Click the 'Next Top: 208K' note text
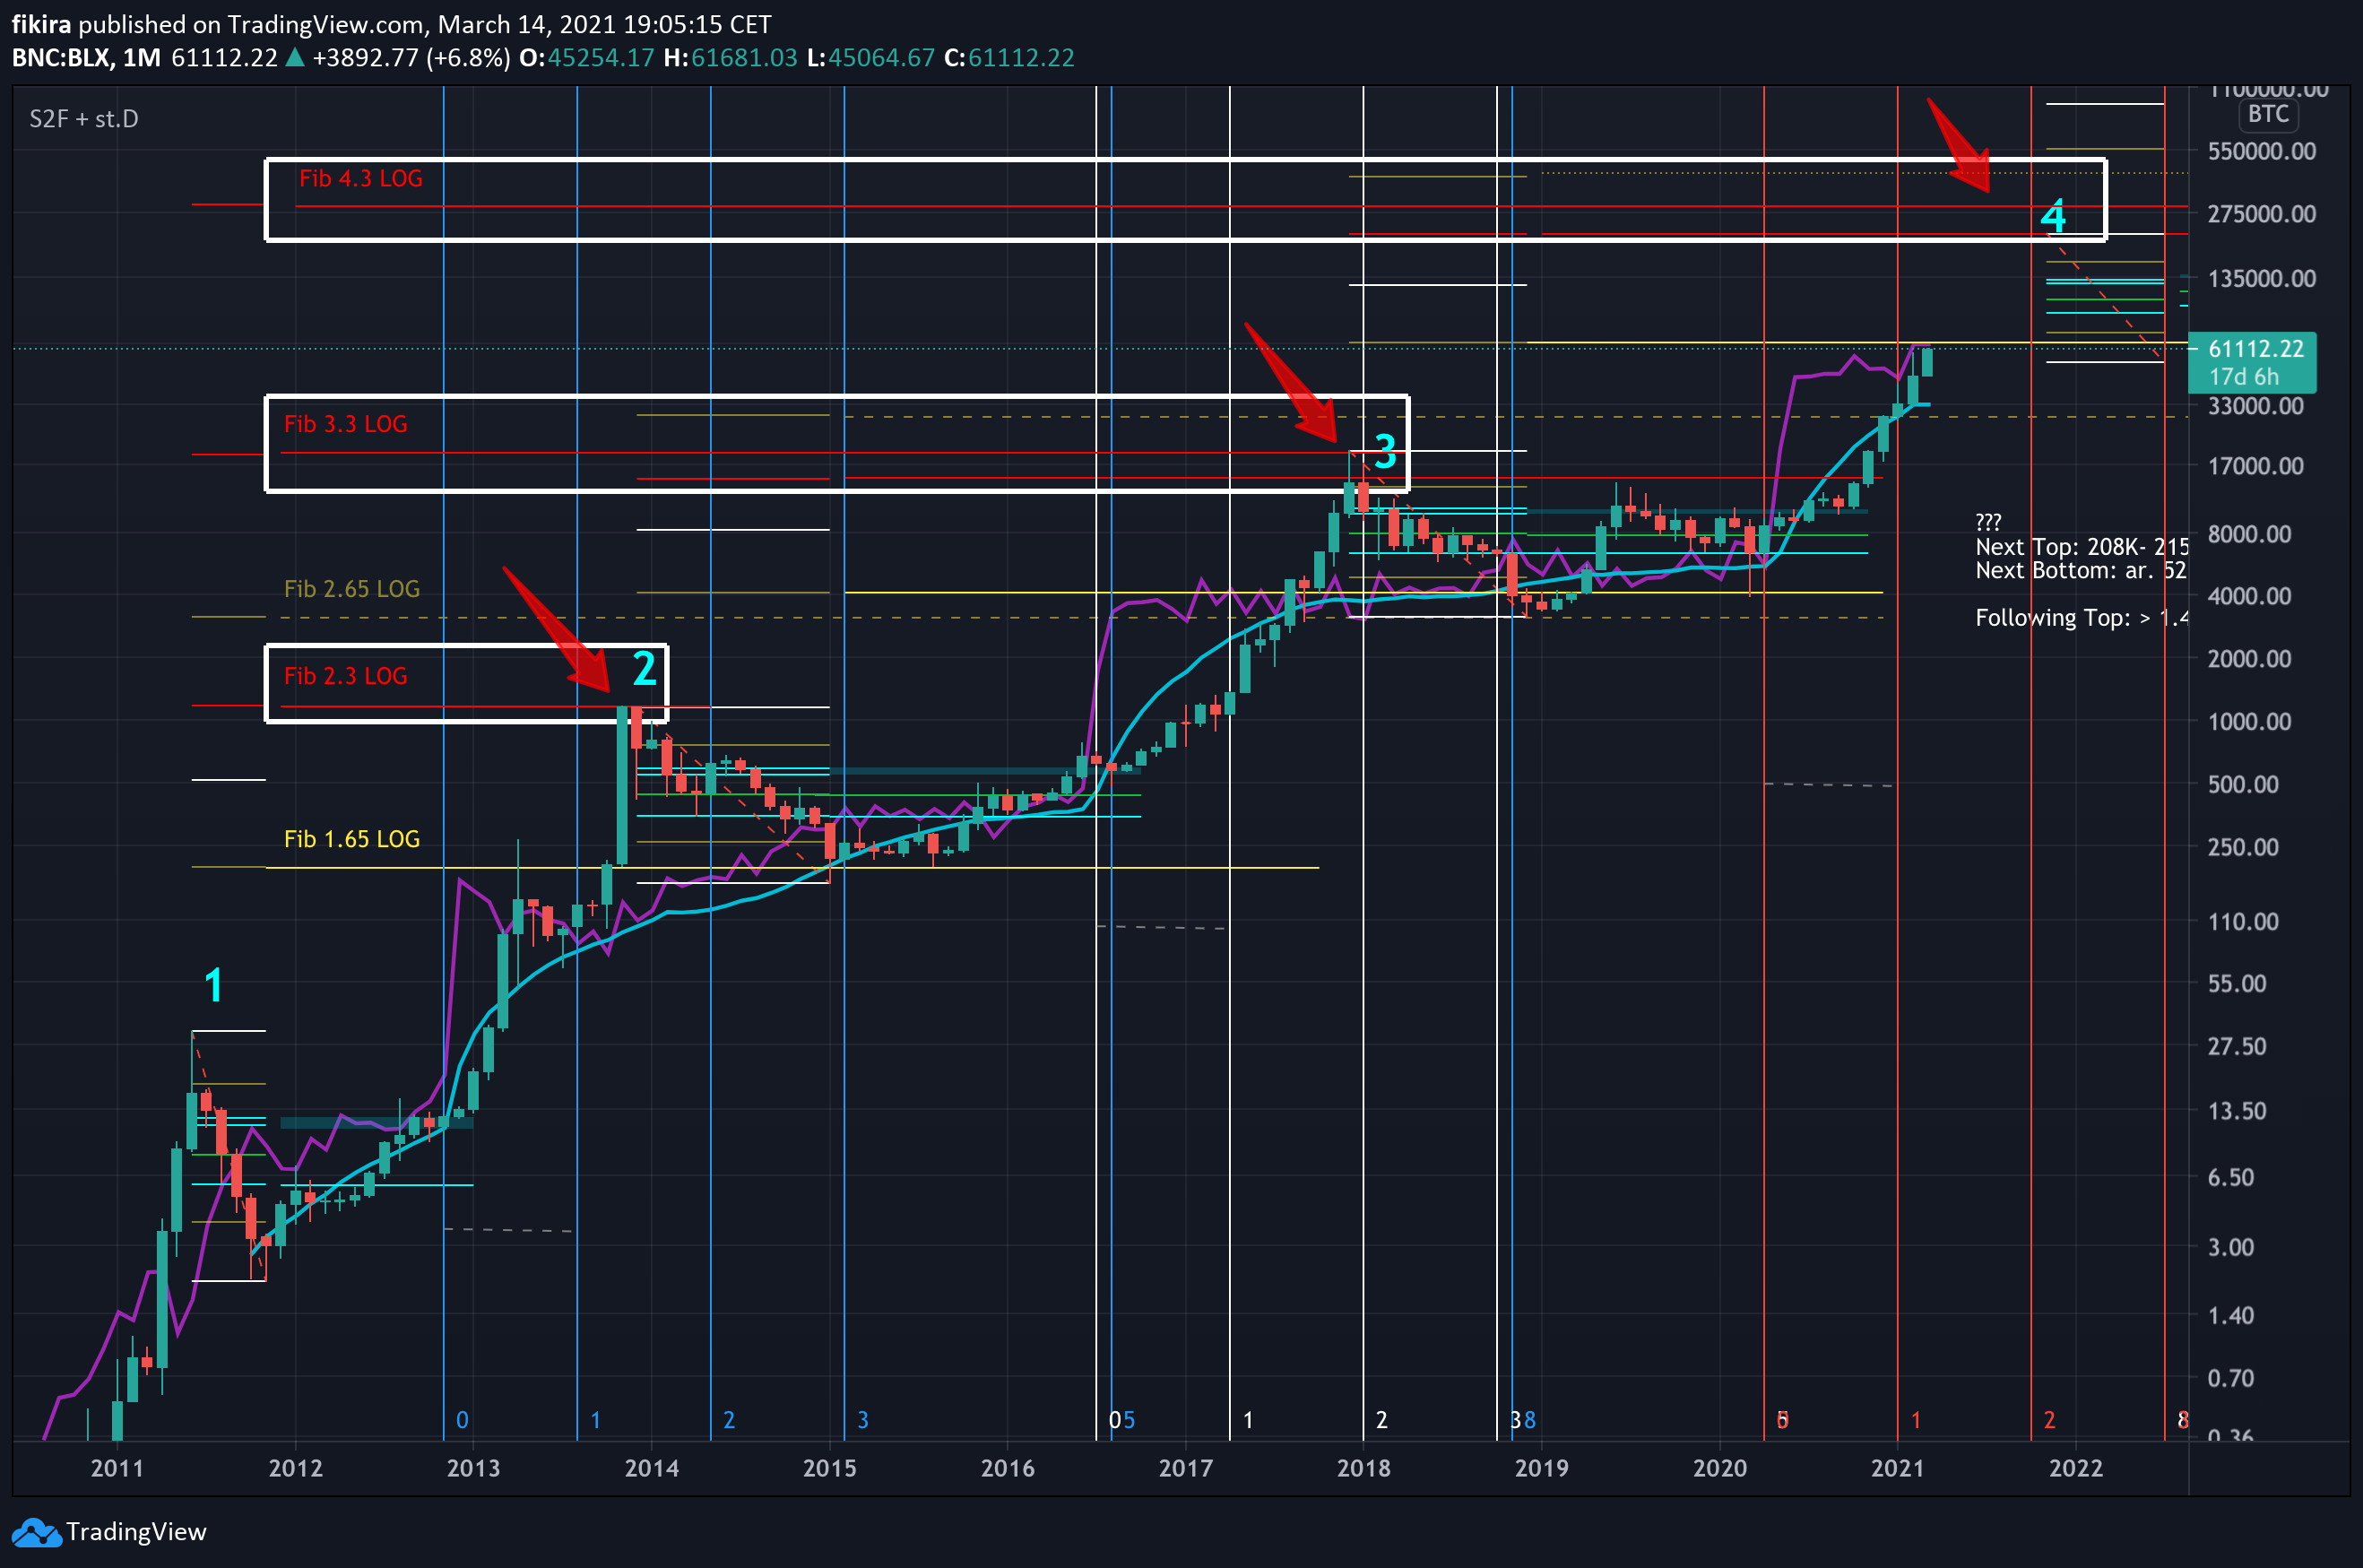The image size is (2363, 1568). click(2081, 547)
